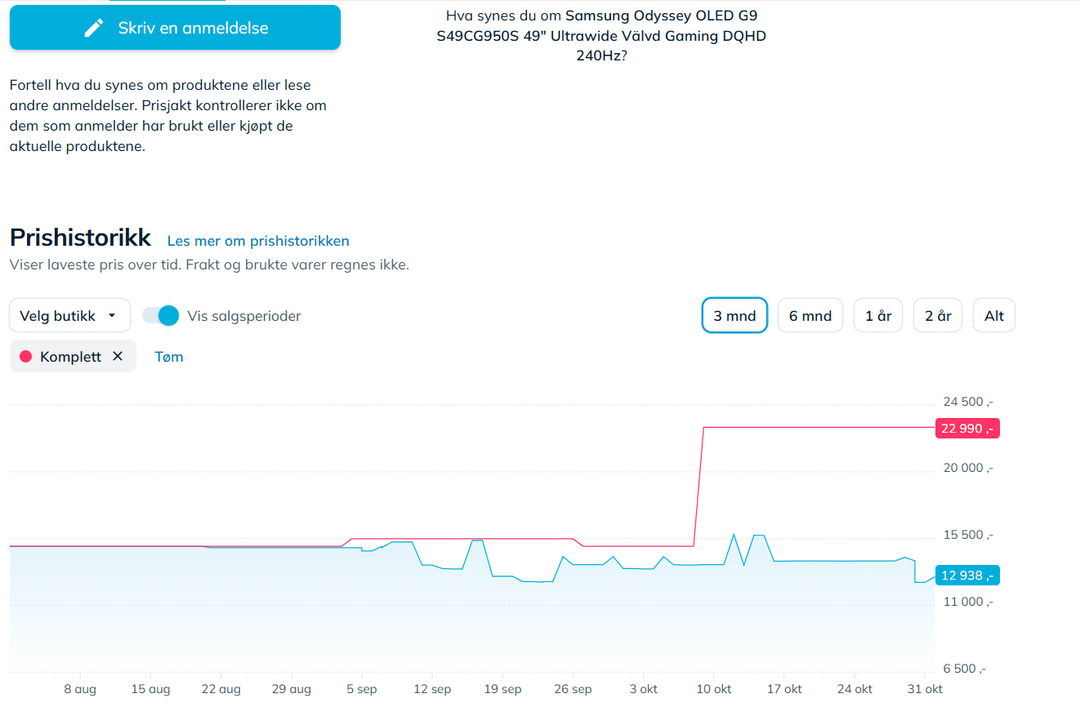Screen dimensions: 1080x707
Task: Click the 19 sep date on axis
Action: coord(503,689)
